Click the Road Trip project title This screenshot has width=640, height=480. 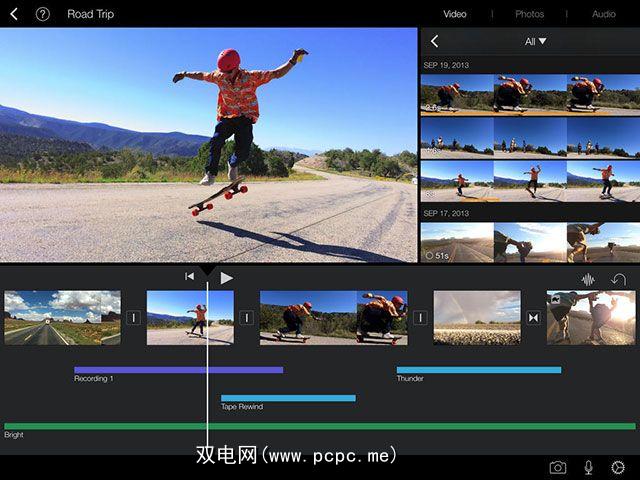91,14
